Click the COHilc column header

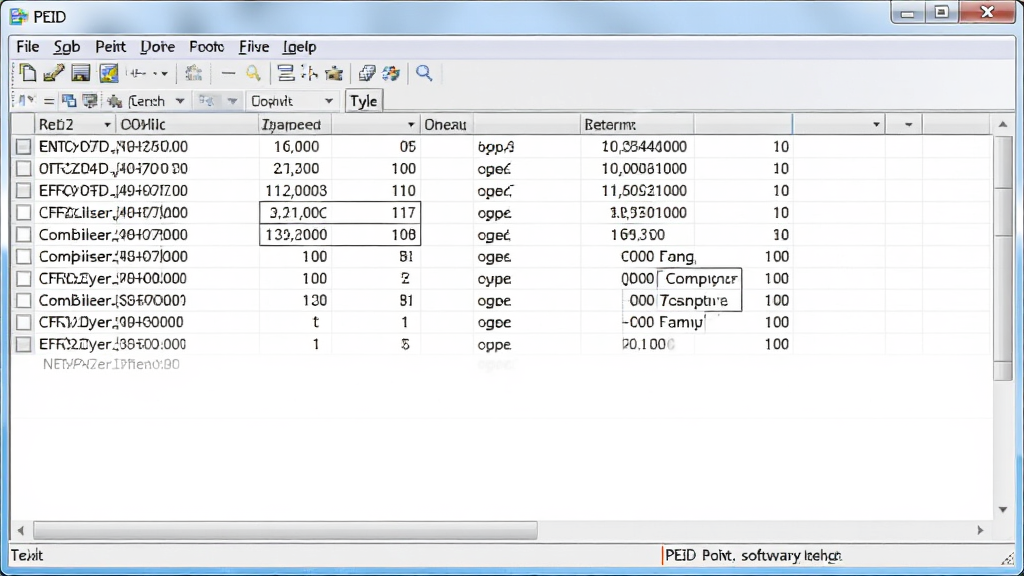pos(187,125)
